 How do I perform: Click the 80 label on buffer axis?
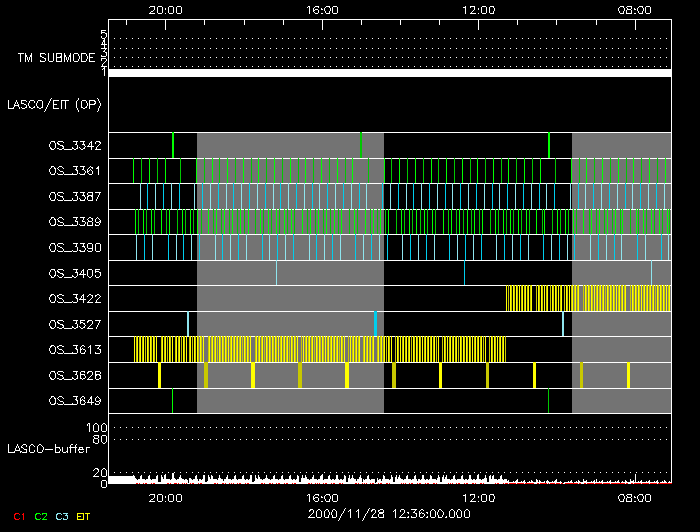[100, 440]
